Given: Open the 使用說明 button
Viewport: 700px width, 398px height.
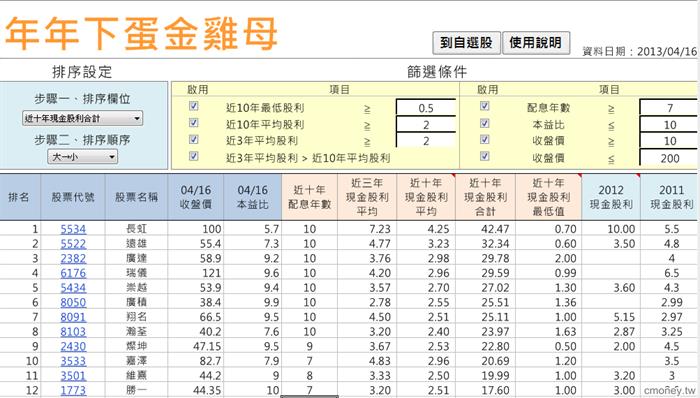Looking at the screenshot, I should coord(536,43).
